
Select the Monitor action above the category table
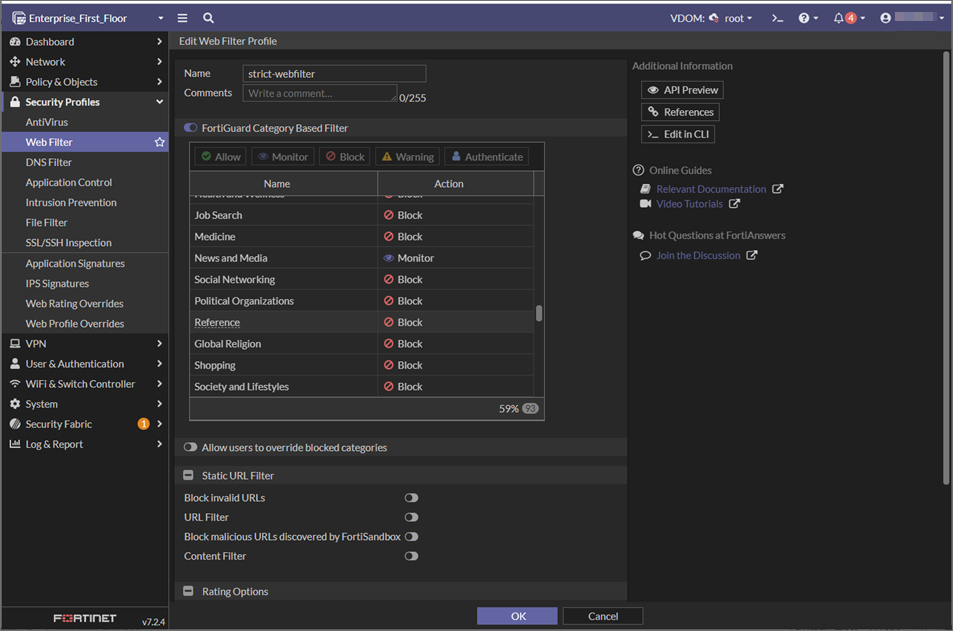283,155
